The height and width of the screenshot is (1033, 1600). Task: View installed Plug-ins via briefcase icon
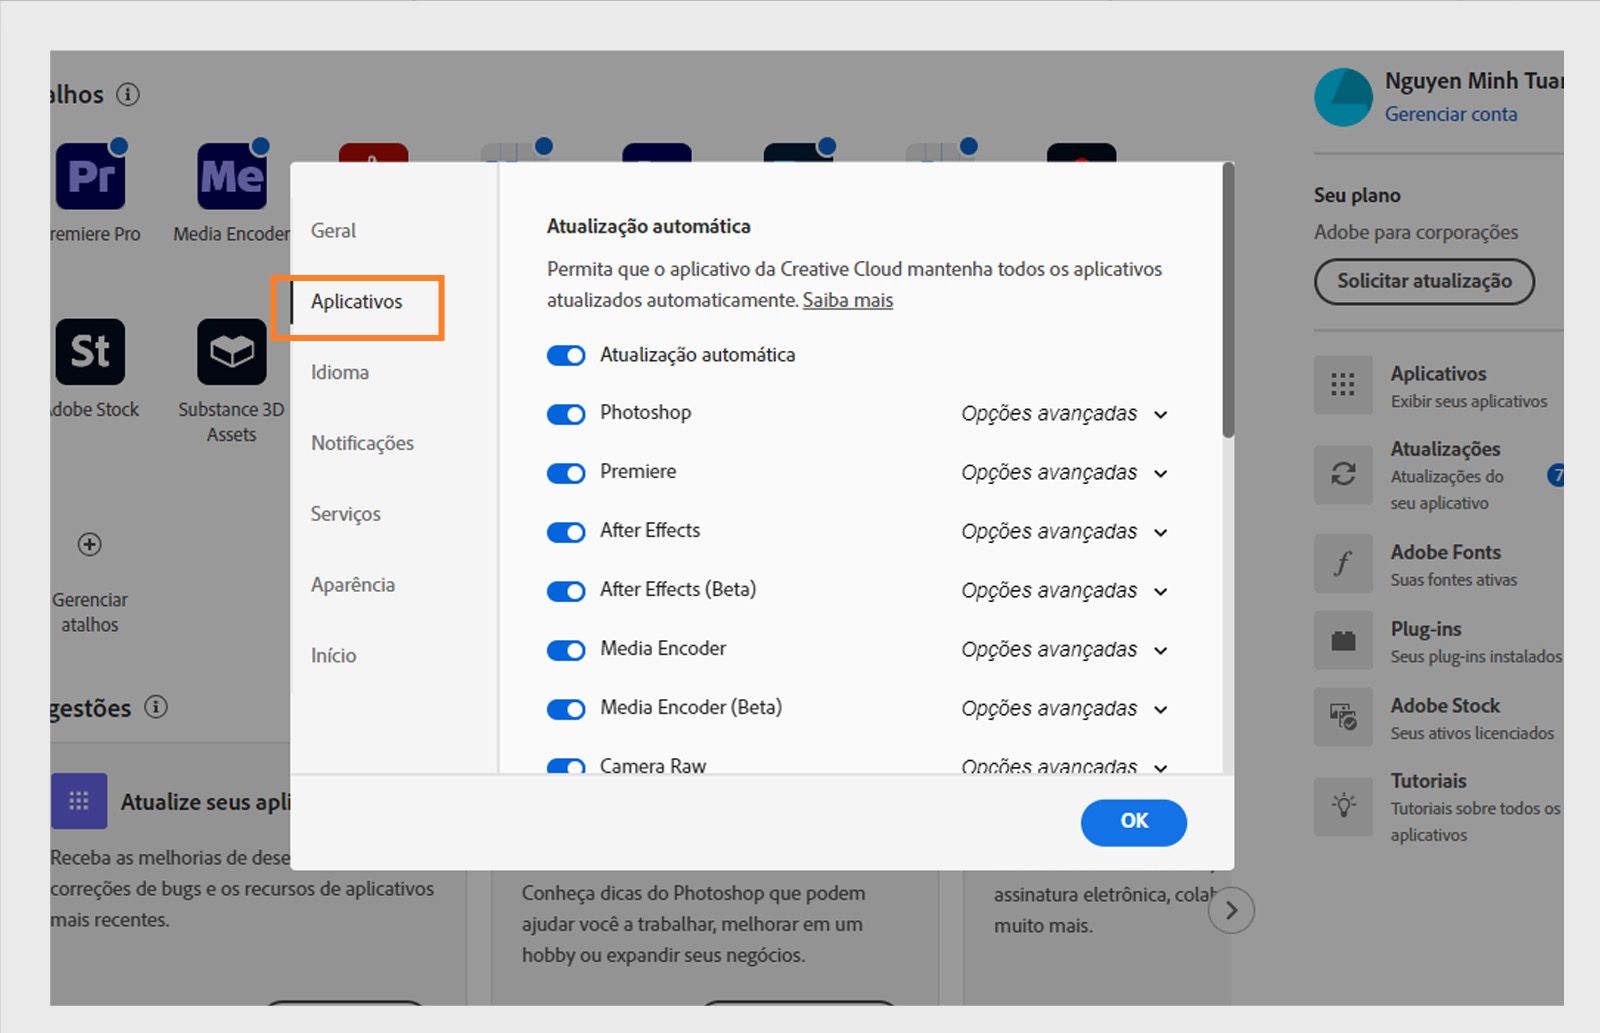(x=1343, y=640)
